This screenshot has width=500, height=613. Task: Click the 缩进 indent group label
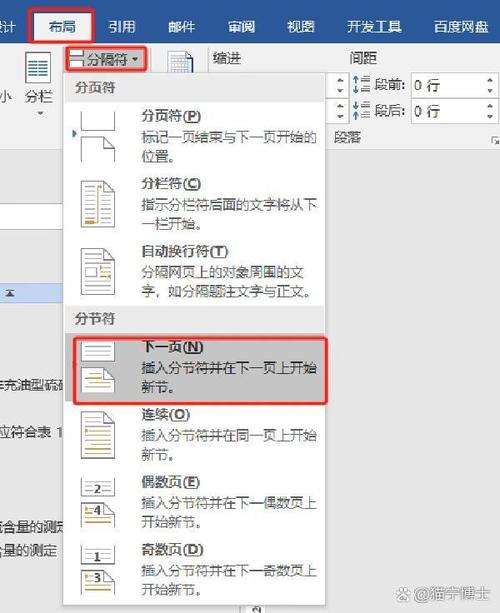(x=227, y=58)
